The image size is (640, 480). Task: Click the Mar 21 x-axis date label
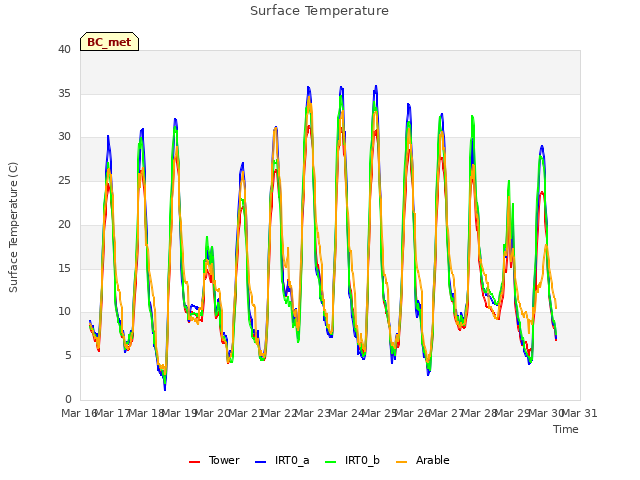click(x=246, y=413)
